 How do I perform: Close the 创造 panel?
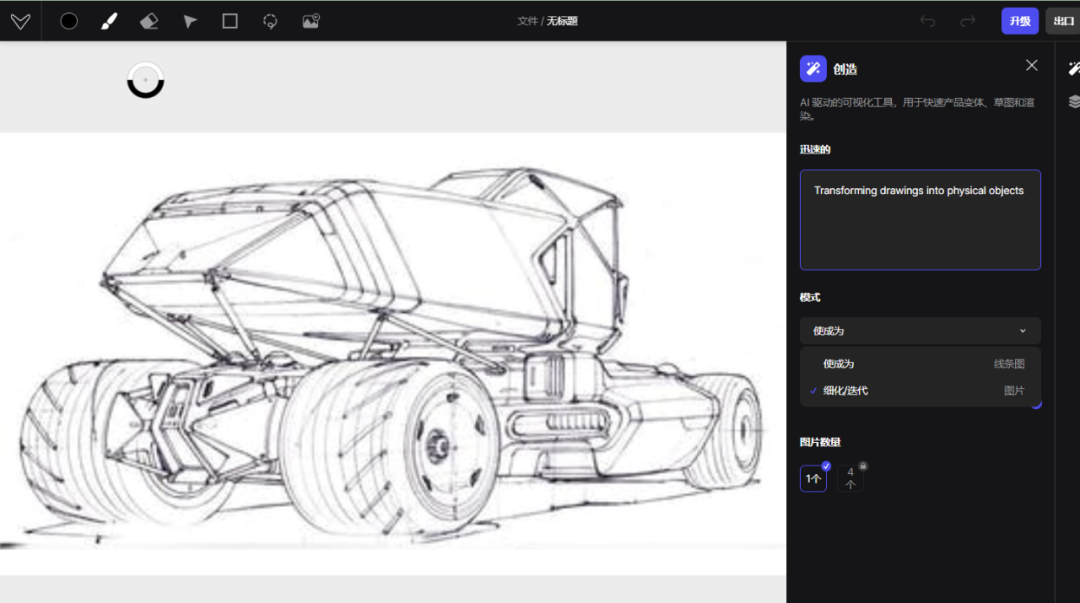(1031, 65)
